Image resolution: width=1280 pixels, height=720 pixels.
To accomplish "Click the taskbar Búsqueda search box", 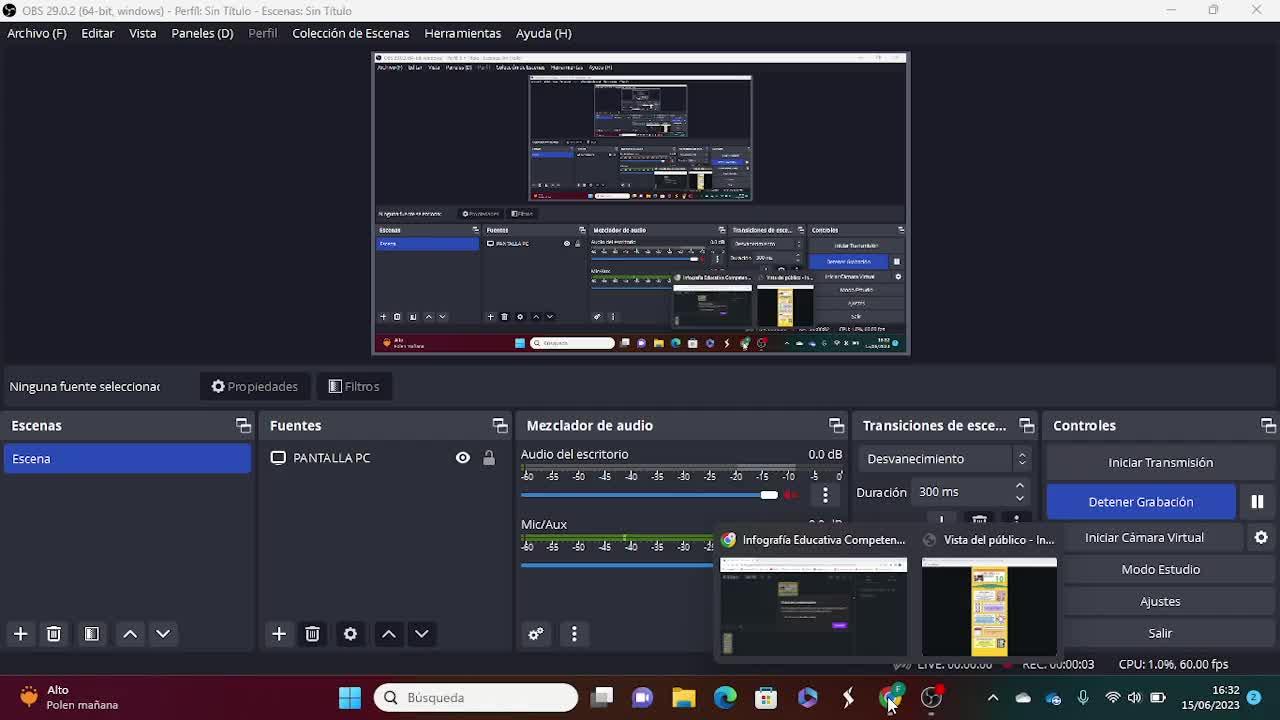I will [477, 697].
